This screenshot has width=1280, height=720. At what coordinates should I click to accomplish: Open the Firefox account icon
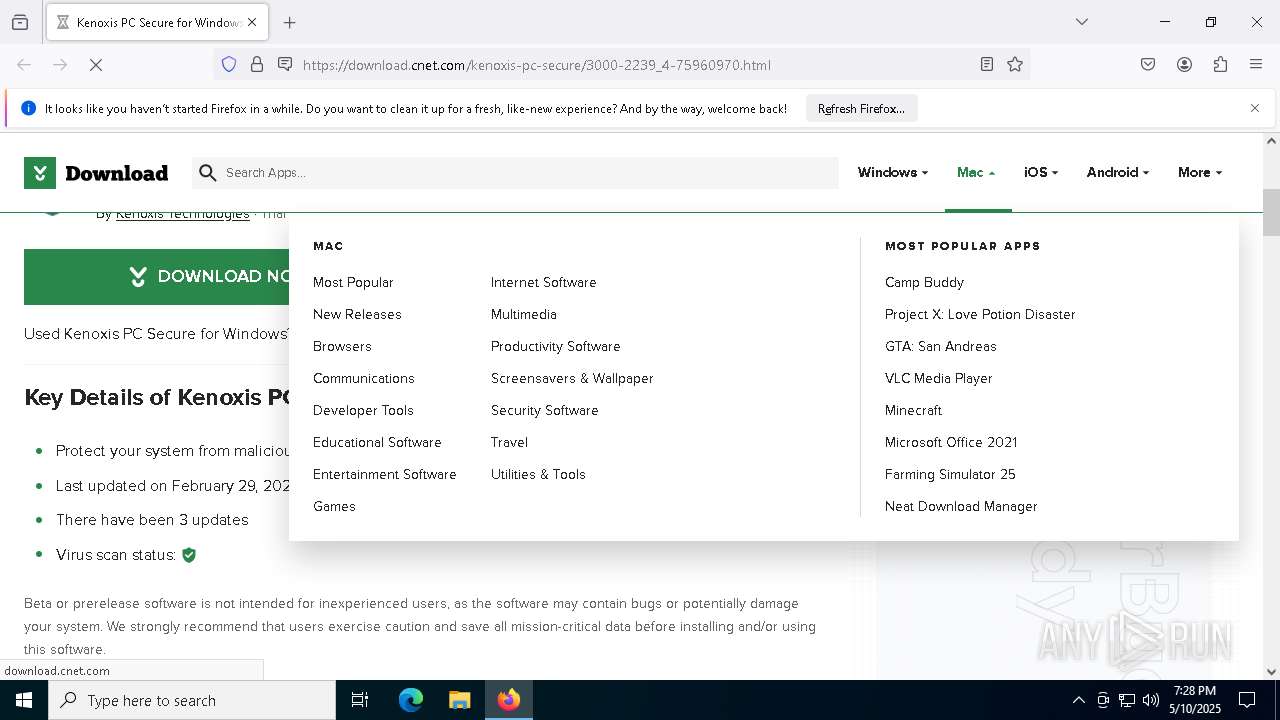[x=1184, y=65]
